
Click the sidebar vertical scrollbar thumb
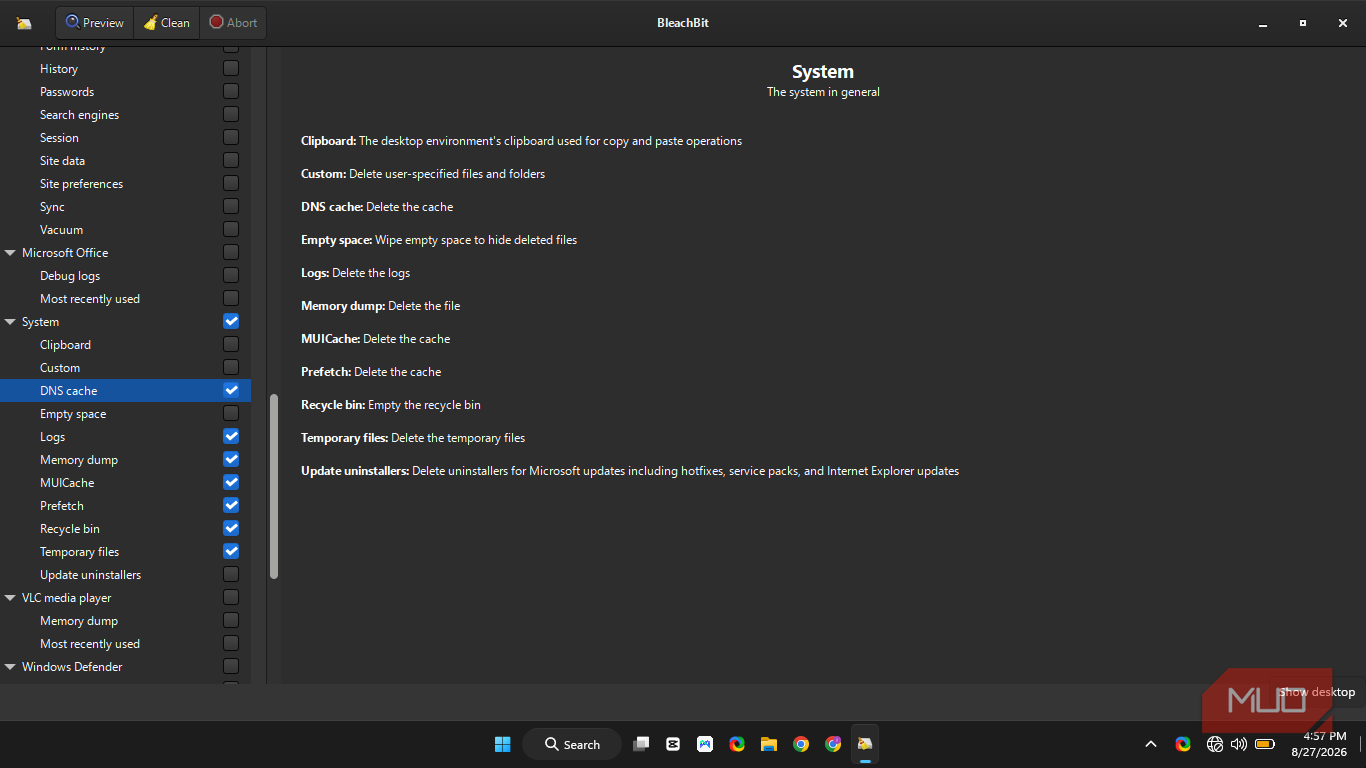pyautogui.click(x=274, y=486)
